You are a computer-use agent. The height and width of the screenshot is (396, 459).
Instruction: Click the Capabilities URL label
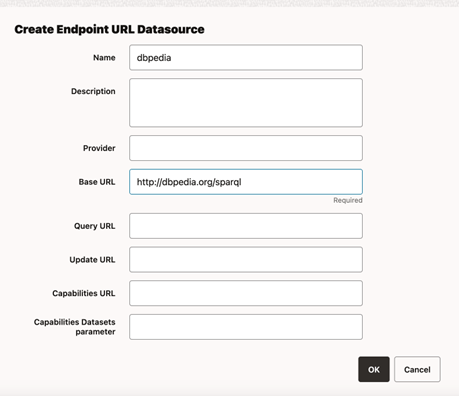pos(84,293)
